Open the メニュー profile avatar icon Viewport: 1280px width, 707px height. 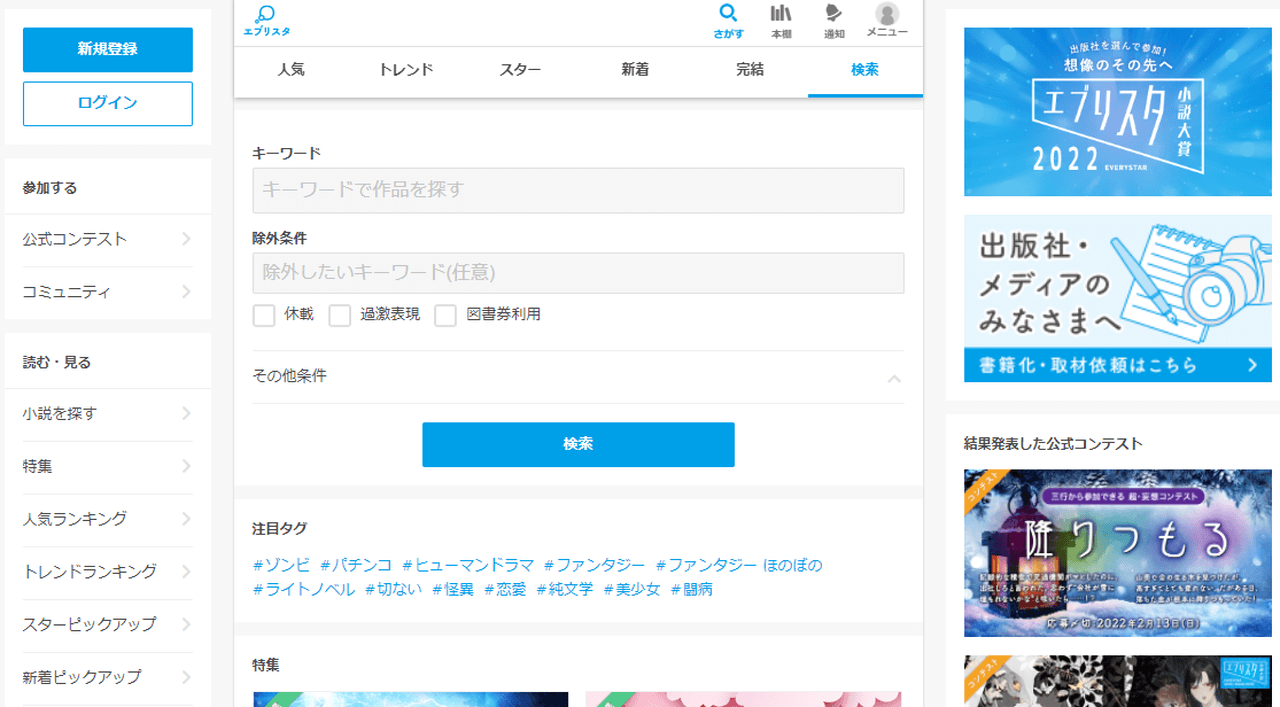(x=886, y=14)
